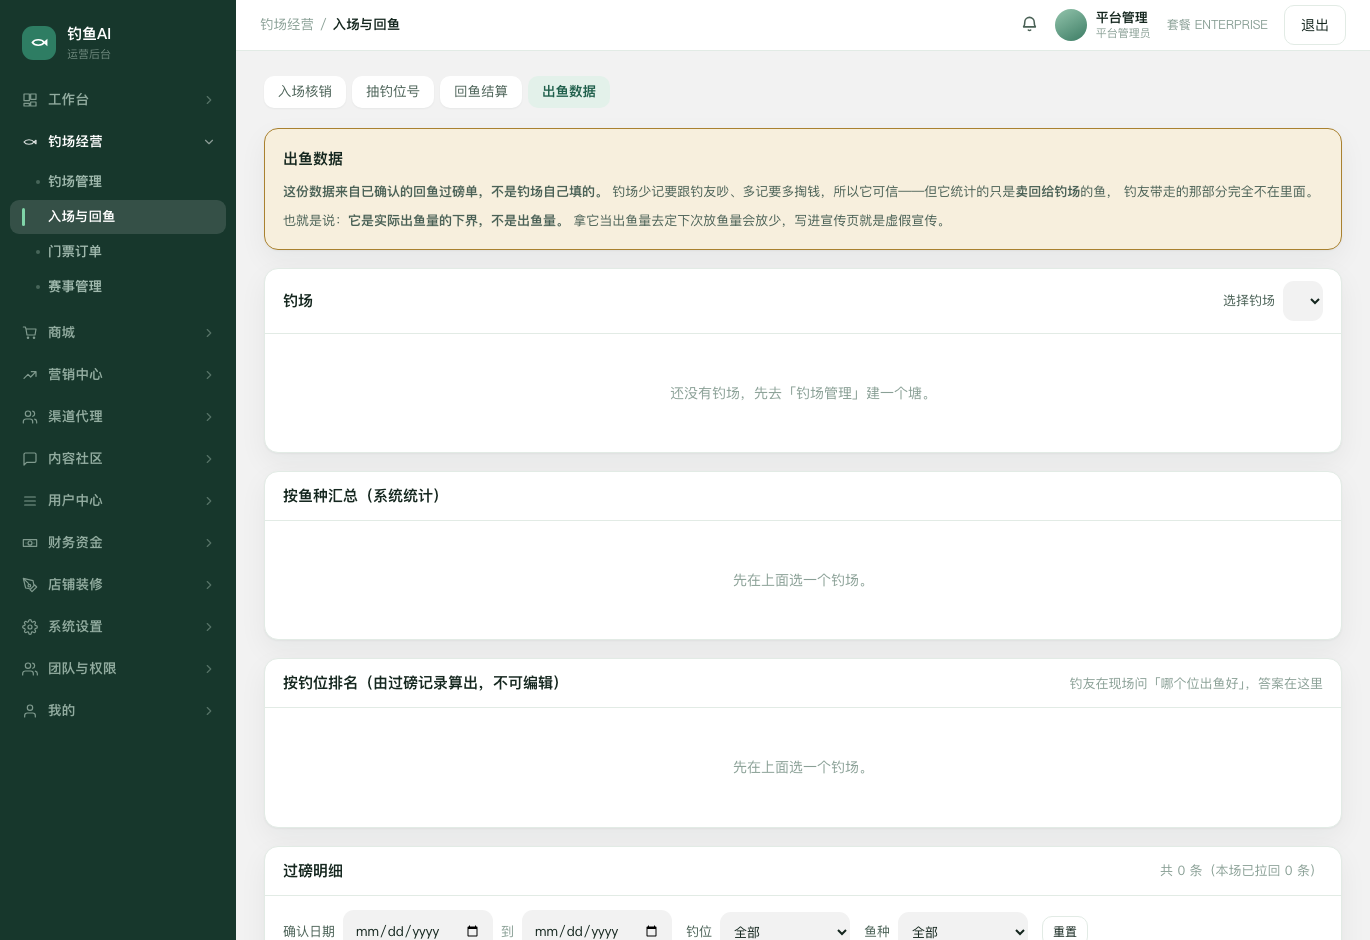Click the 用户中心 list icon
The image size is (1370, 940).
coord(30,501)
